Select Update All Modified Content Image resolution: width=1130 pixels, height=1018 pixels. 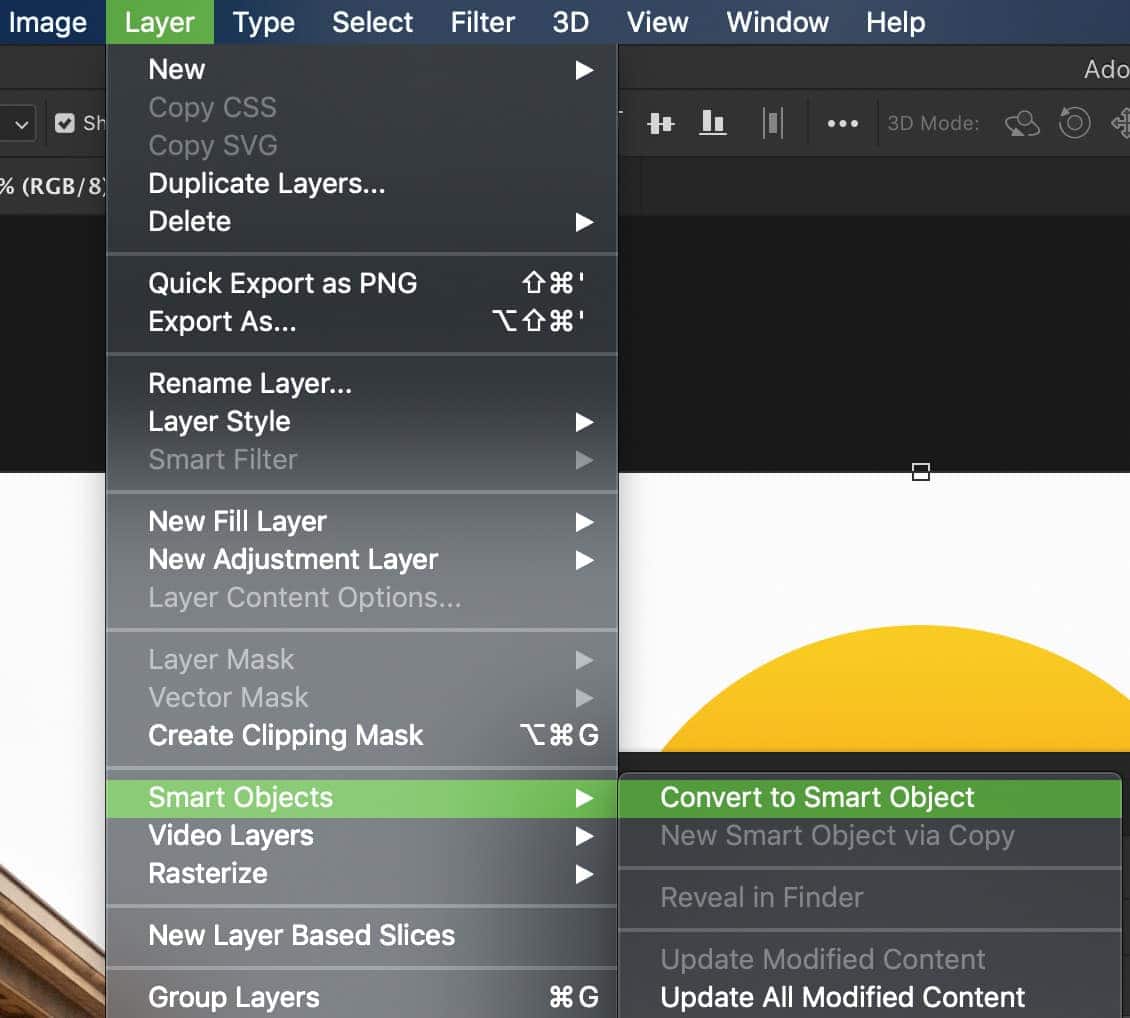click(x=870, y=998)
